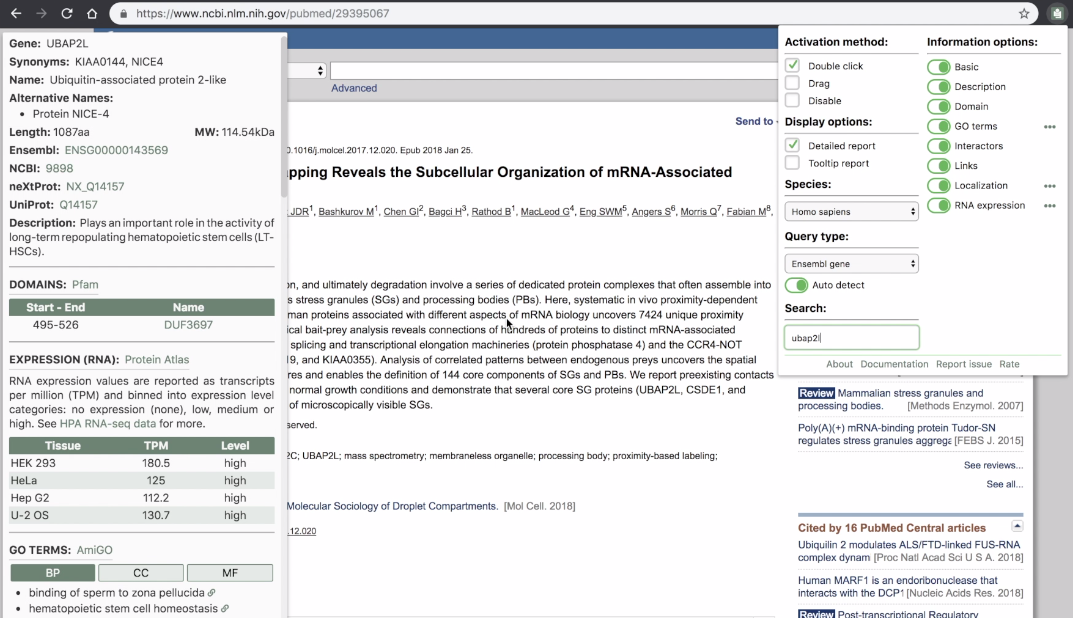Open author Chen GI link
The height and width of the screenshot is (618, 1073).
(x=403, y=211)
